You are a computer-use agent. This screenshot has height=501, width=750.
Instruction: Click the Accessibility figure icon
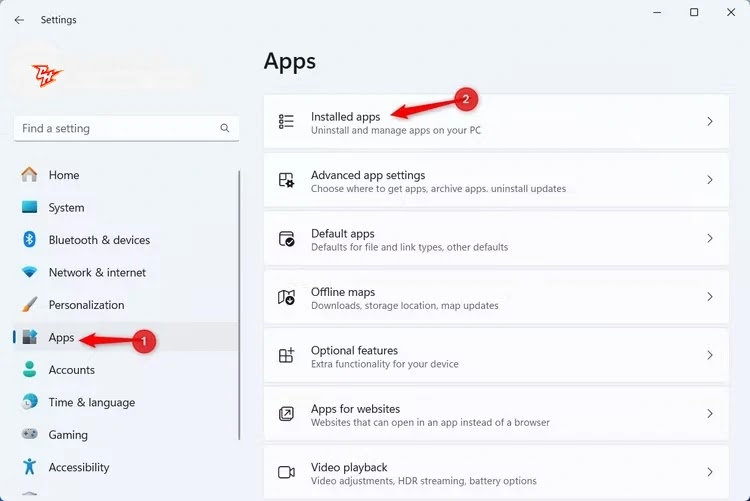[x=29, y=466]
